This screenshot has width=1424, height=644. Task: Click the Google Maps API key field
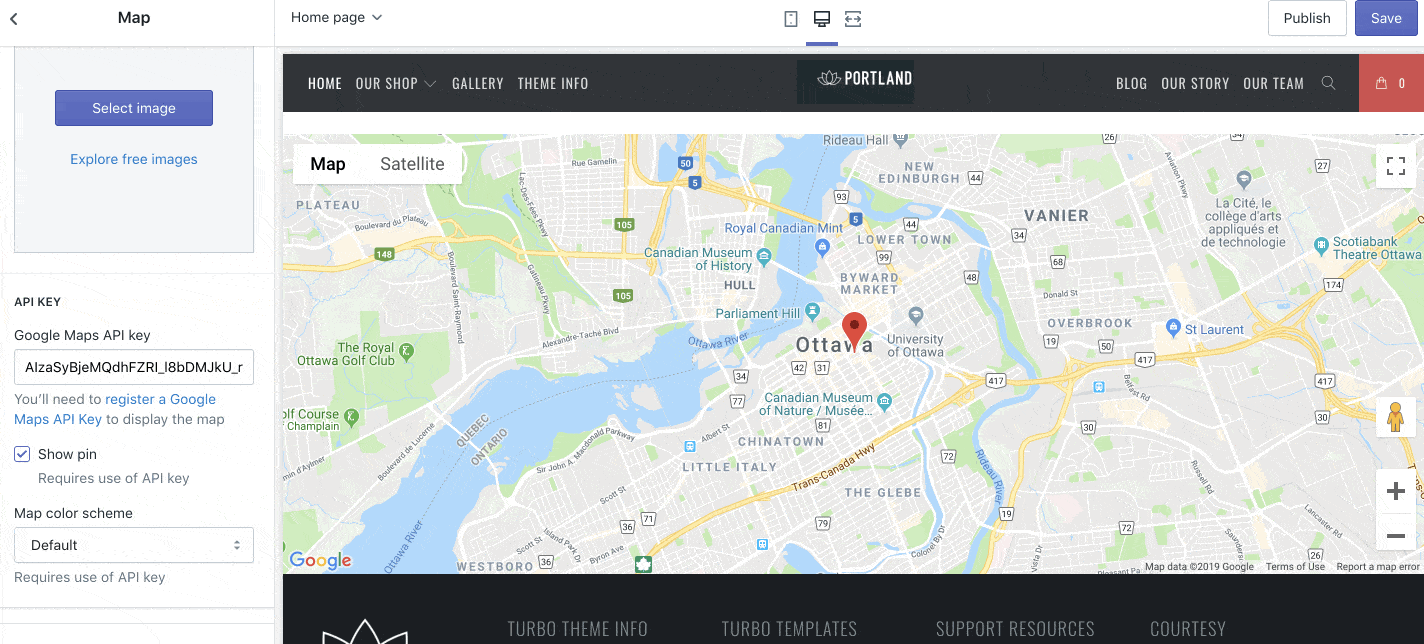click(134, 367)
